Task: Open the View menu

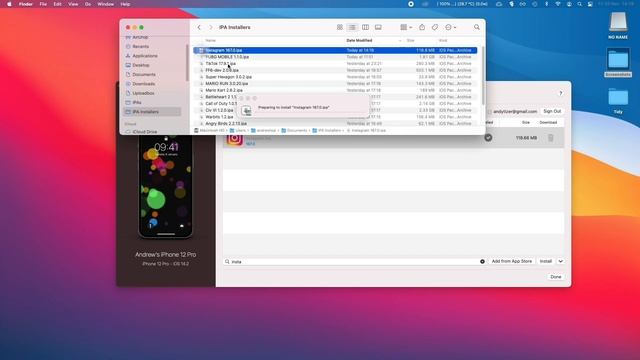Action: click(73, 4)
